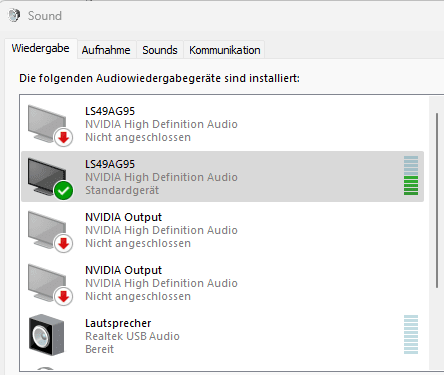Click 'Nicht angeschlossen' under the disconnected LS49AG95
Screen dimensions: 444x375
coord(138,137)
